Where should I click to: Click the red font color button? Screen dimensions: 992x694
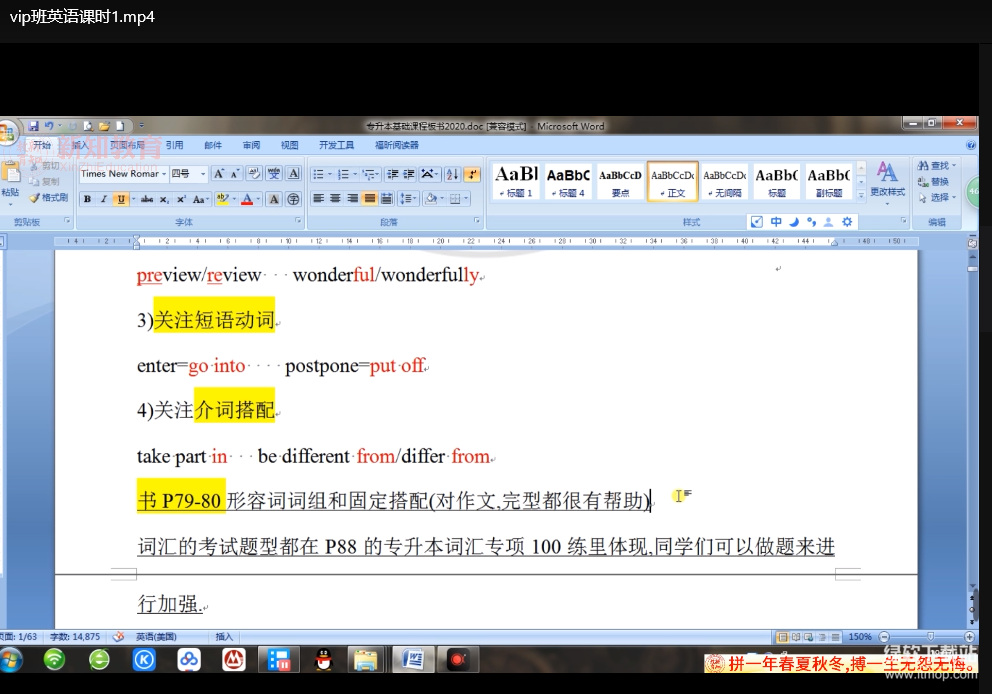pos(247,199)
